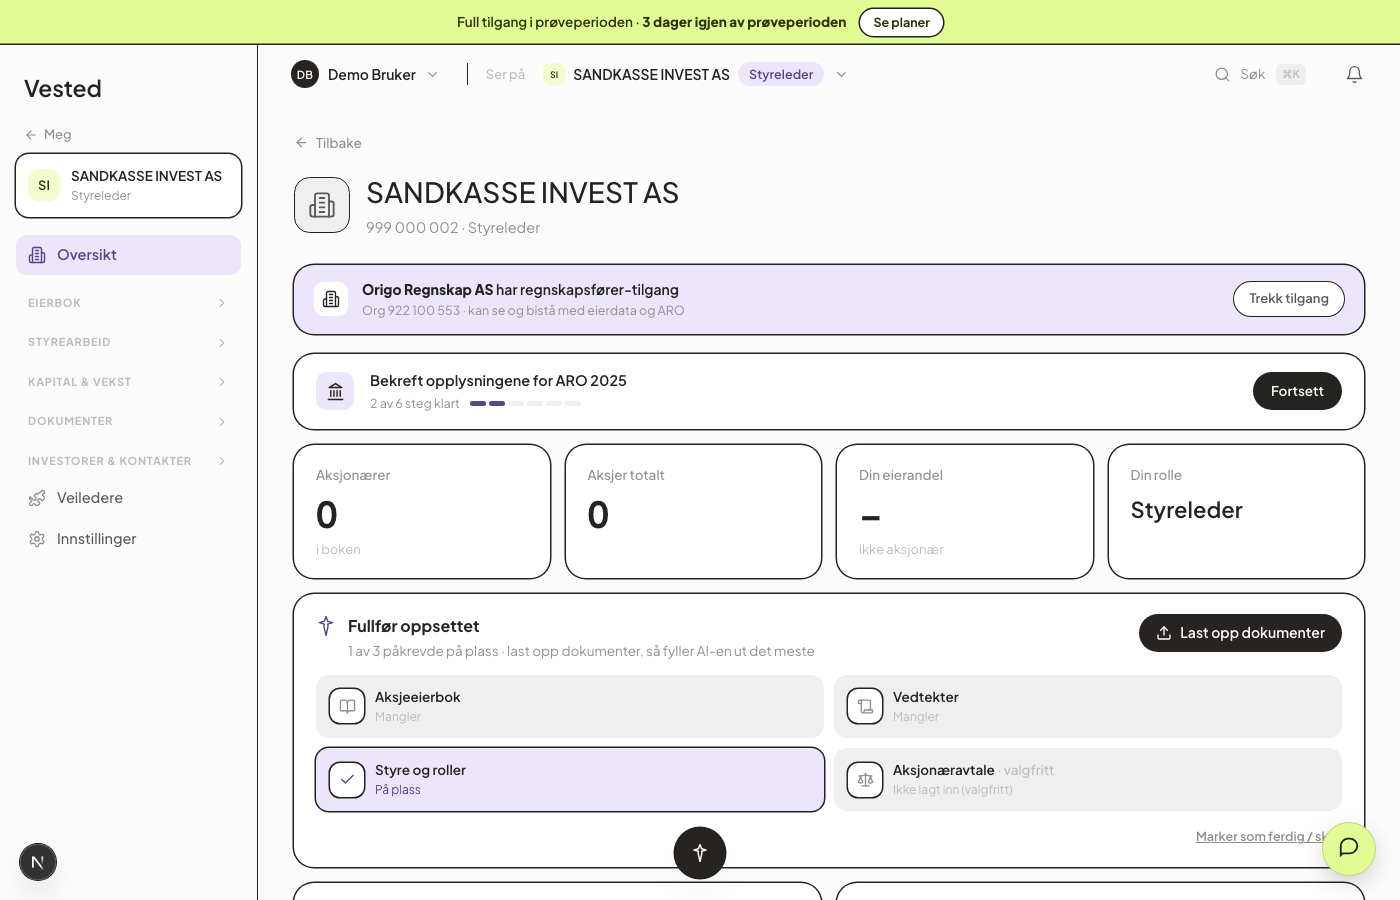Open the chat bubble support widget

pyautogui.click(x=1348, y=848)
